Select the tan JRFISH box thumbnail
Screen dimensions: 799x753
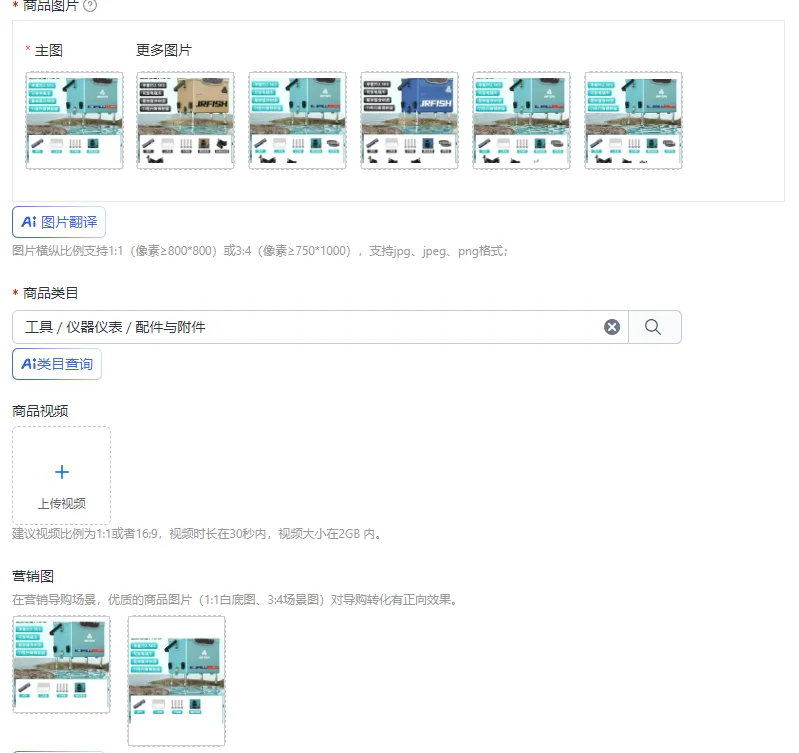(185, 120)
